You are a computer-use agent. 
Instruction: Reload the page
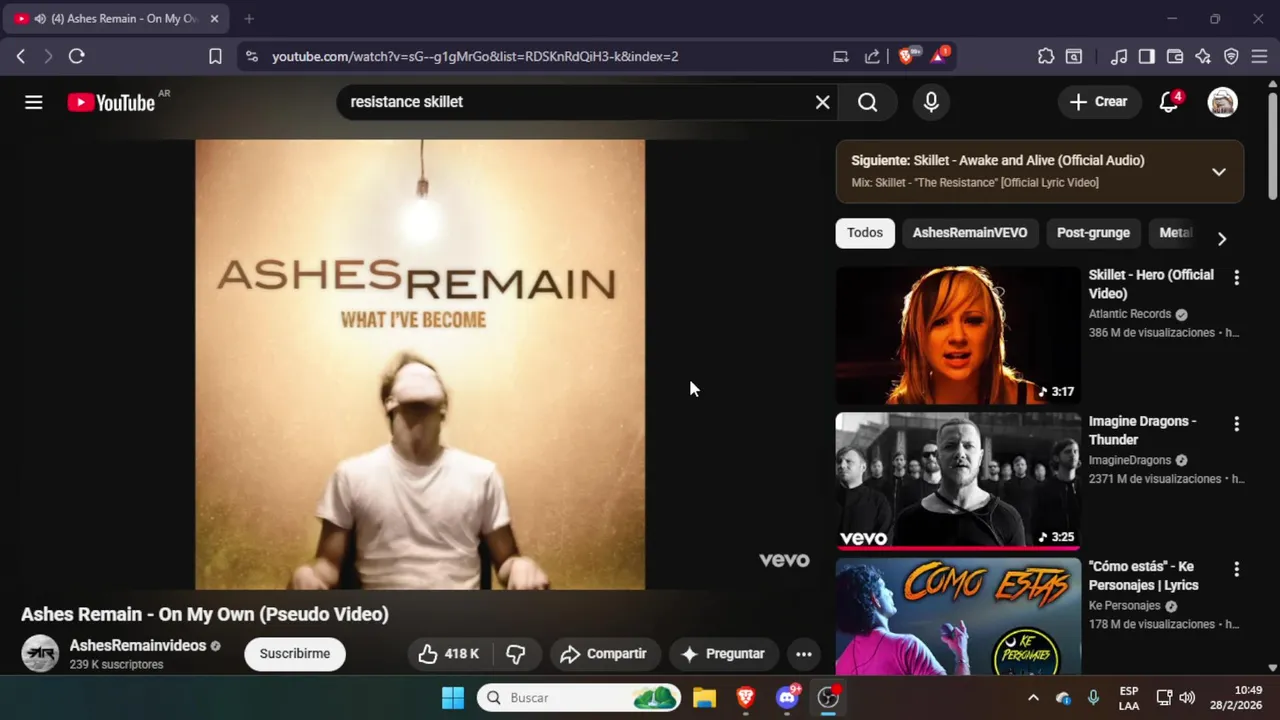click(76, 56)
